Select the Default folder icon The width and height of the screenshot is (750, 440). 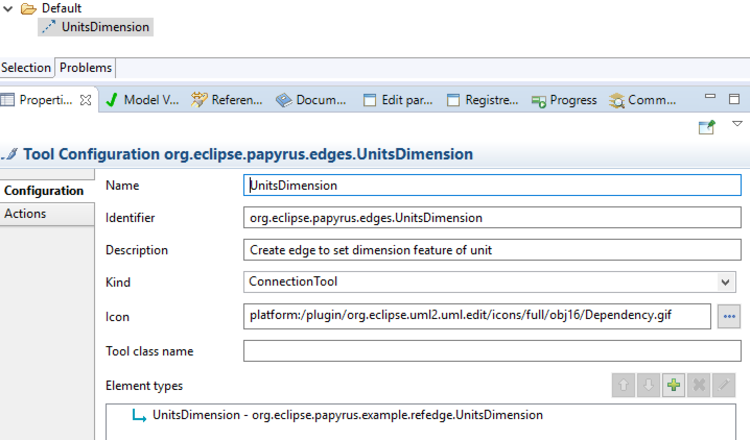click(x=29, y=9)
